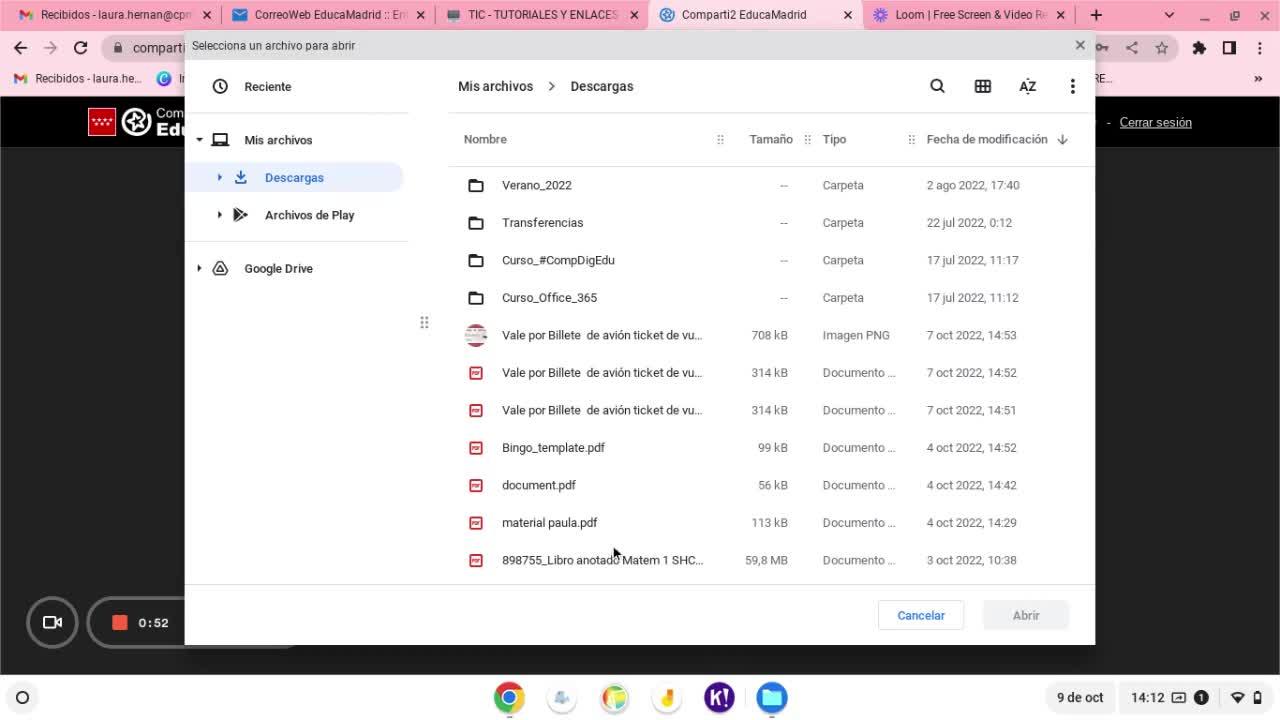The width and height of the screenshot is (1280, 720).
Task: Launch Google Chrome from the shelf
Action: point(509,697)
